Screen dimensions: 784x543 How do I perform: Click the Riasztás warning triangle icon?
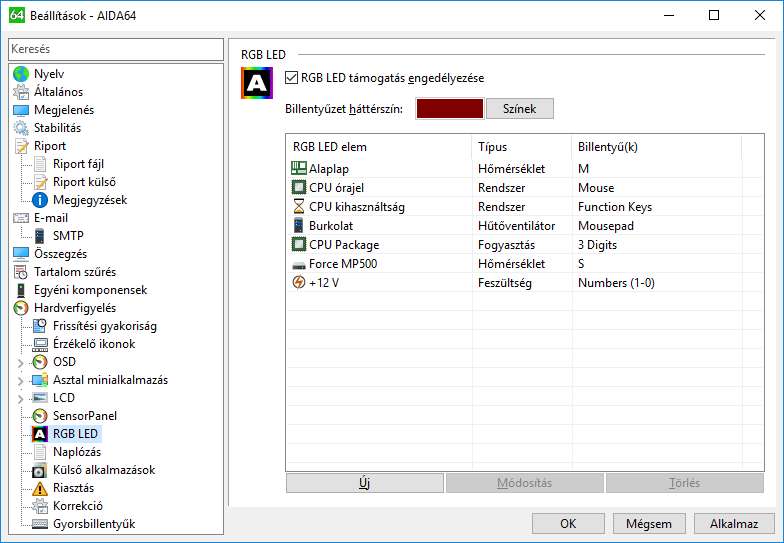click(x=40, y=488)
